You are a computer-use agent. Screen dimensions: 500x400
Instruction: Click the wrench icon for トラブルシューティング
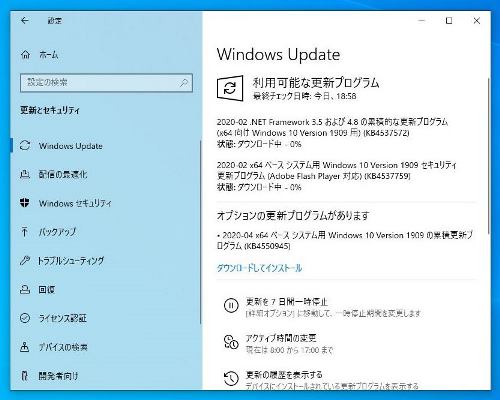25,260
